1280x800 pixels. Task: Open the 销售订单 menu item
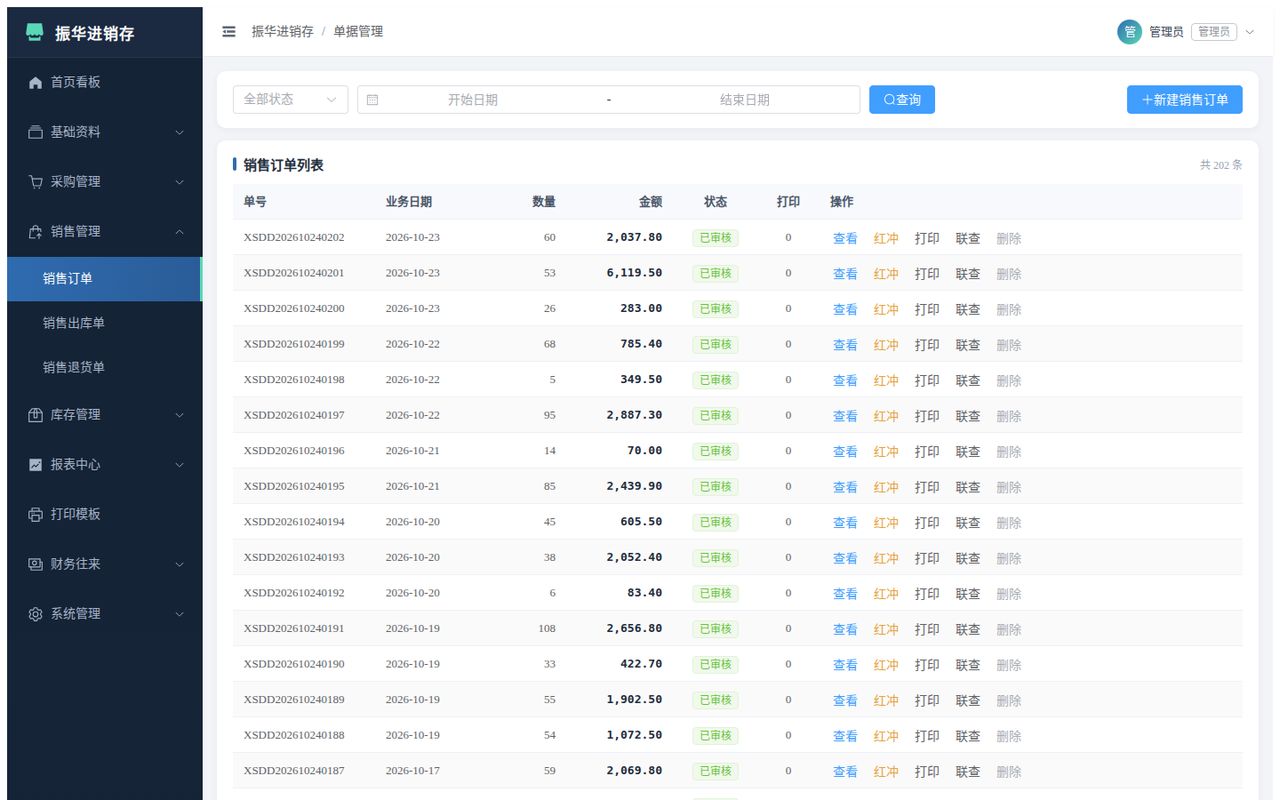click(104, 279)
